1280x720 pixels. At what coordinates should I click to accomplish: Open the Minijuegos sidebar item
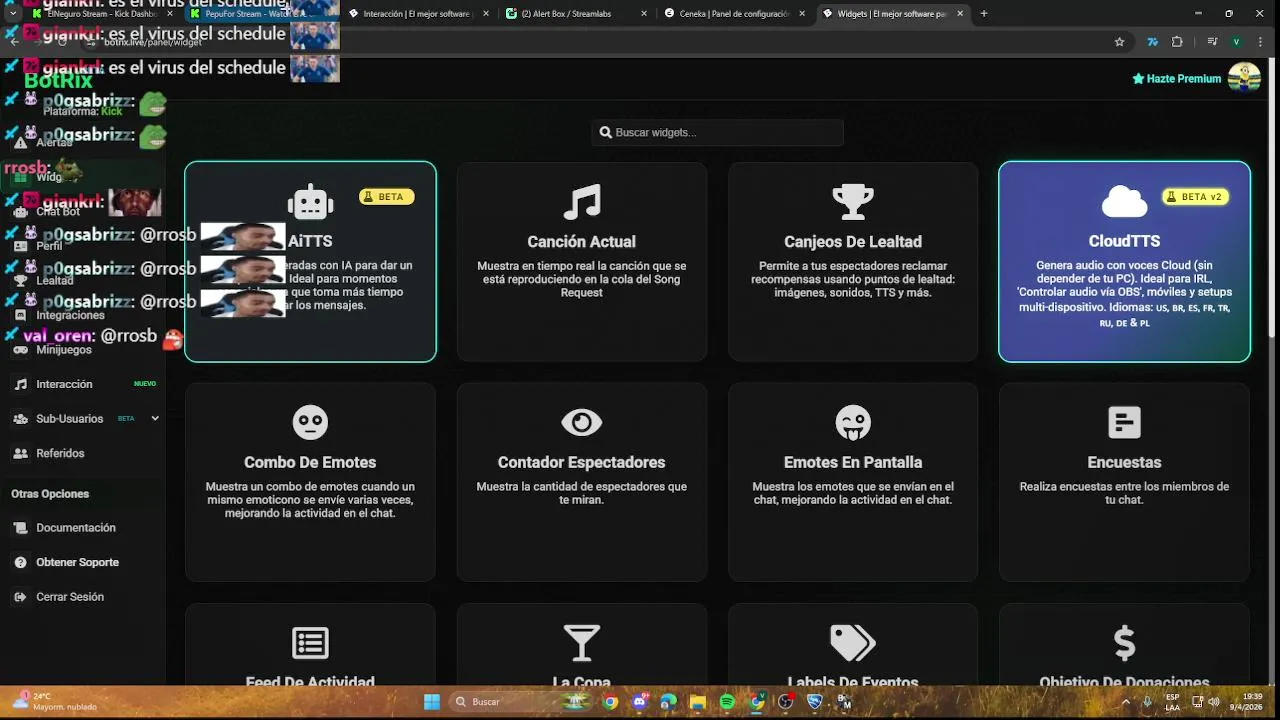pyautogui.click(x=64, y=350)
